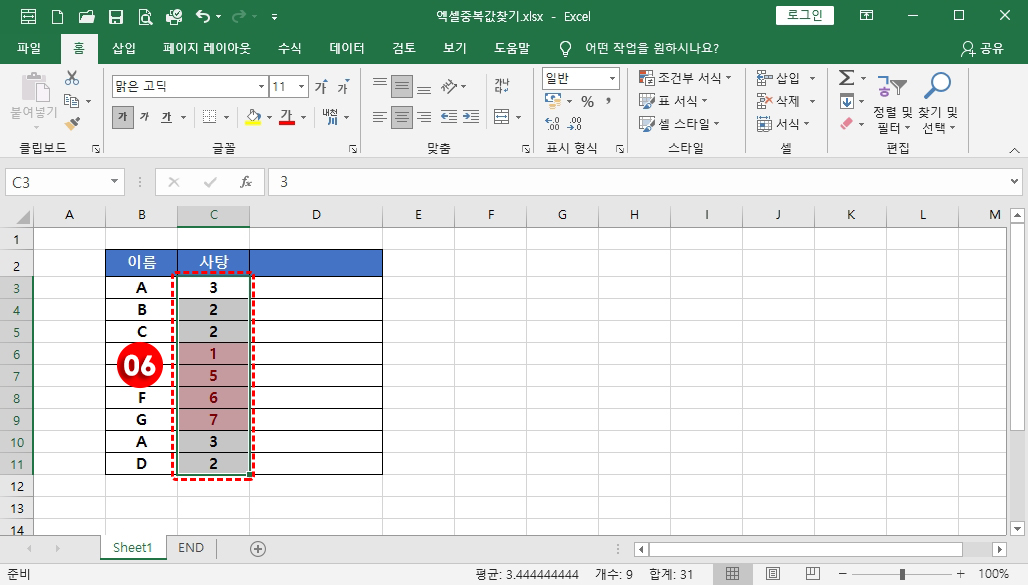Toggle underline formatting
The image size is (1028, 585).
[x=167, y=115]
